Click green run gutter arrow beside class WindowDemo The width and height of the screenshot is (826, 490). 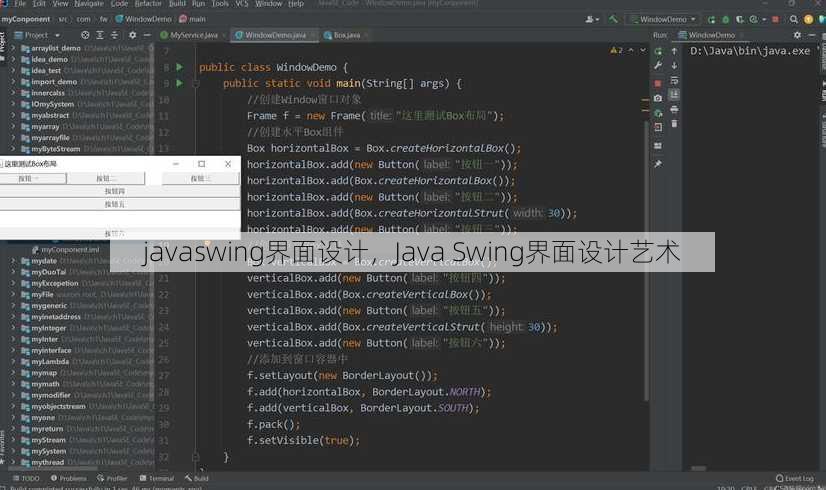pos(180,67)
